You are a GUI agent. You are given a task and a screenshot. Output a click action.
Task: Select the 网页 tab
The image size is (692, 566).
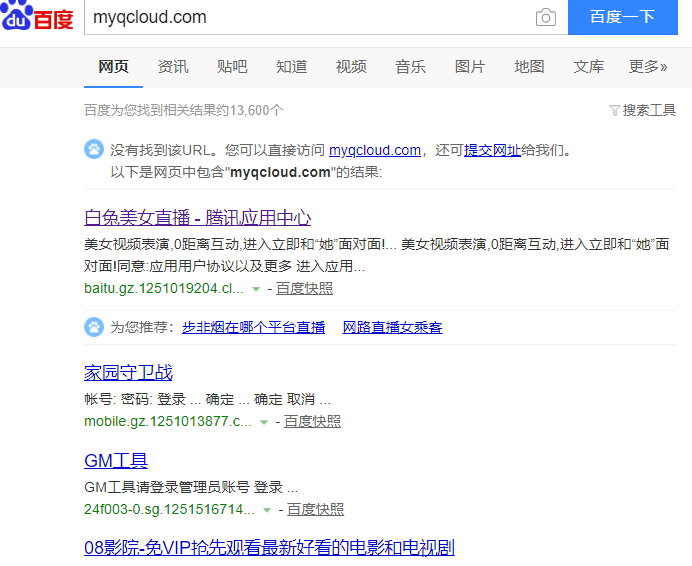113,67
